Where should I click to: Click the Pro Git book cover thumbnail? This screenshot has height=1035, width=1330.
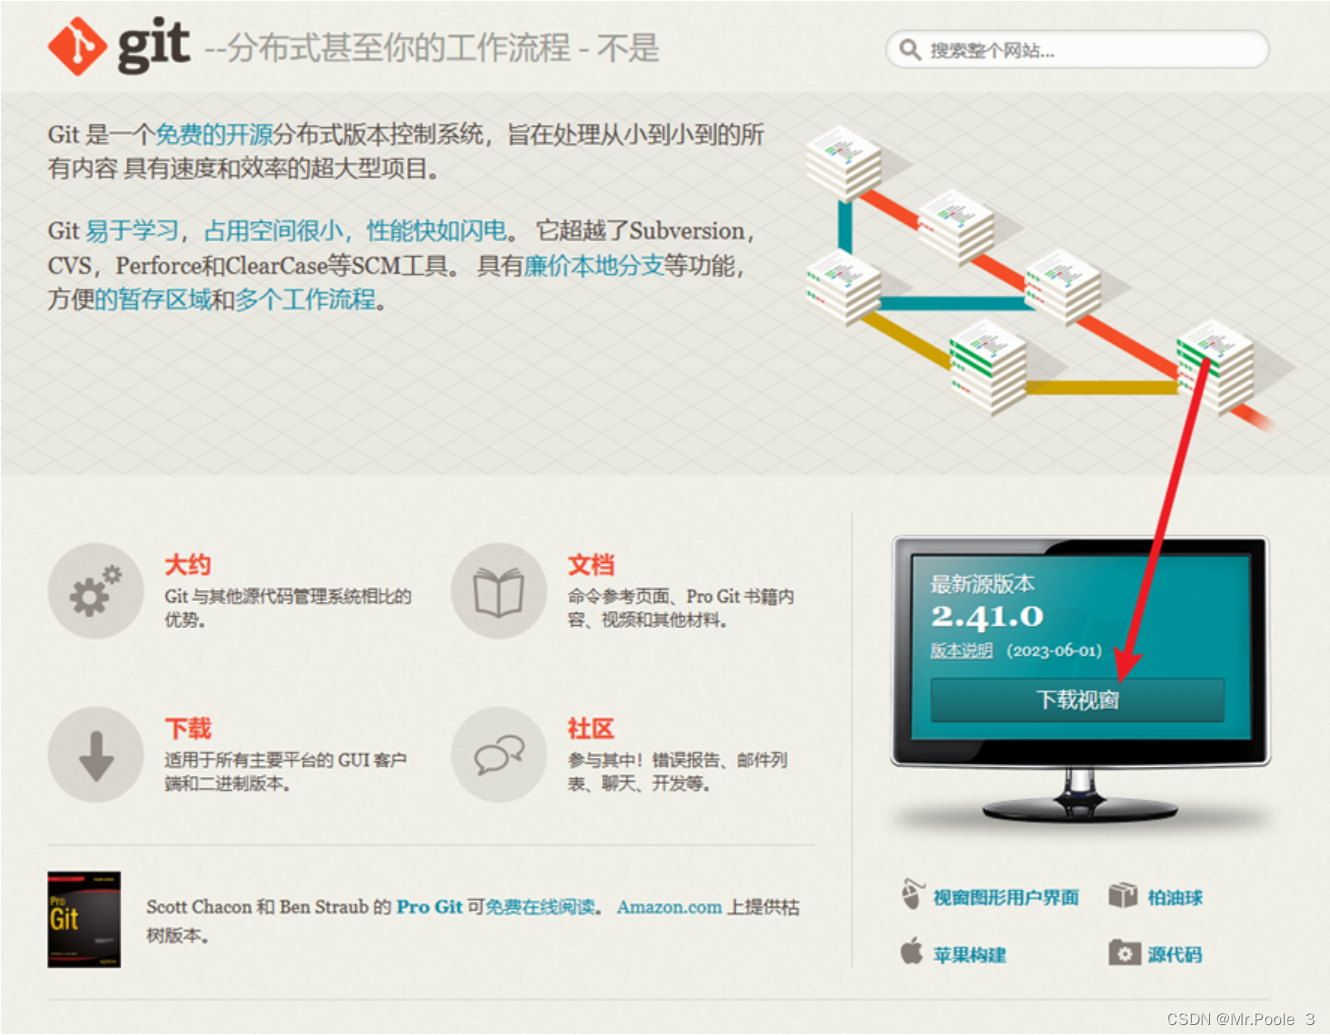(x=84, y=919)
